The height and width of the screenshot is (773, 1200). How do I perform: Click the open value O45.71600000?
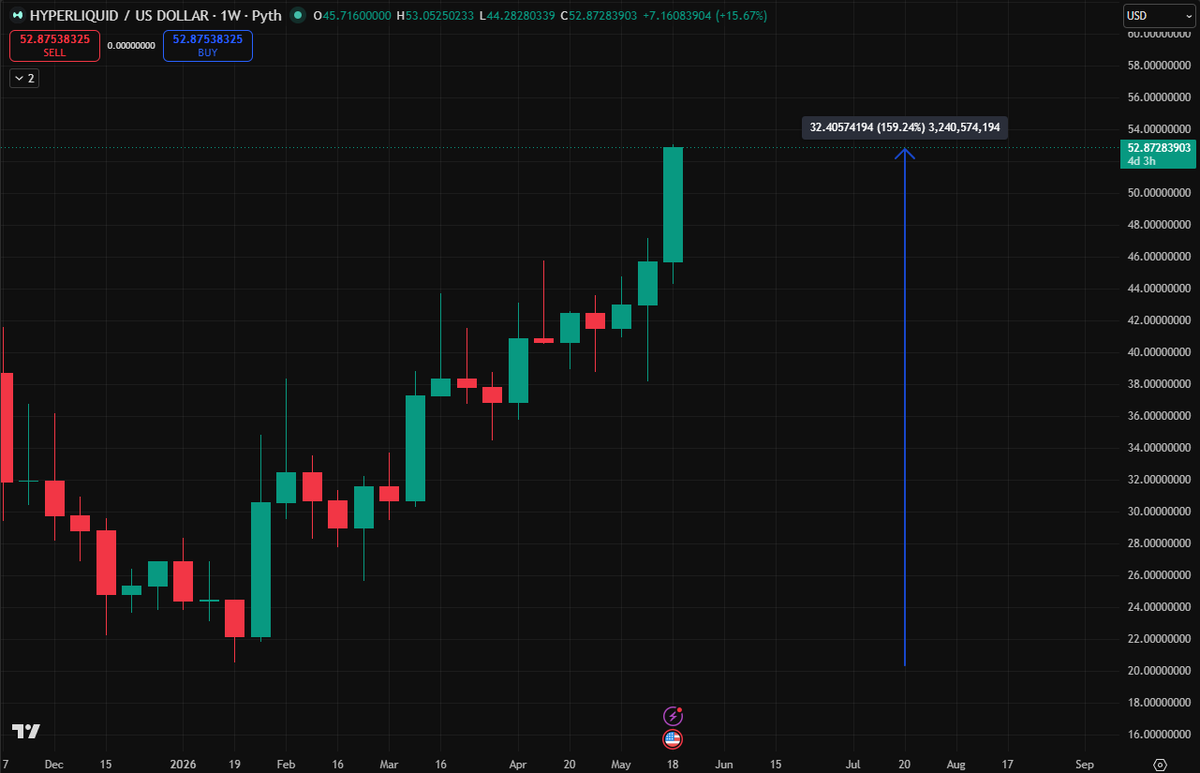click(x=352, y=15)
